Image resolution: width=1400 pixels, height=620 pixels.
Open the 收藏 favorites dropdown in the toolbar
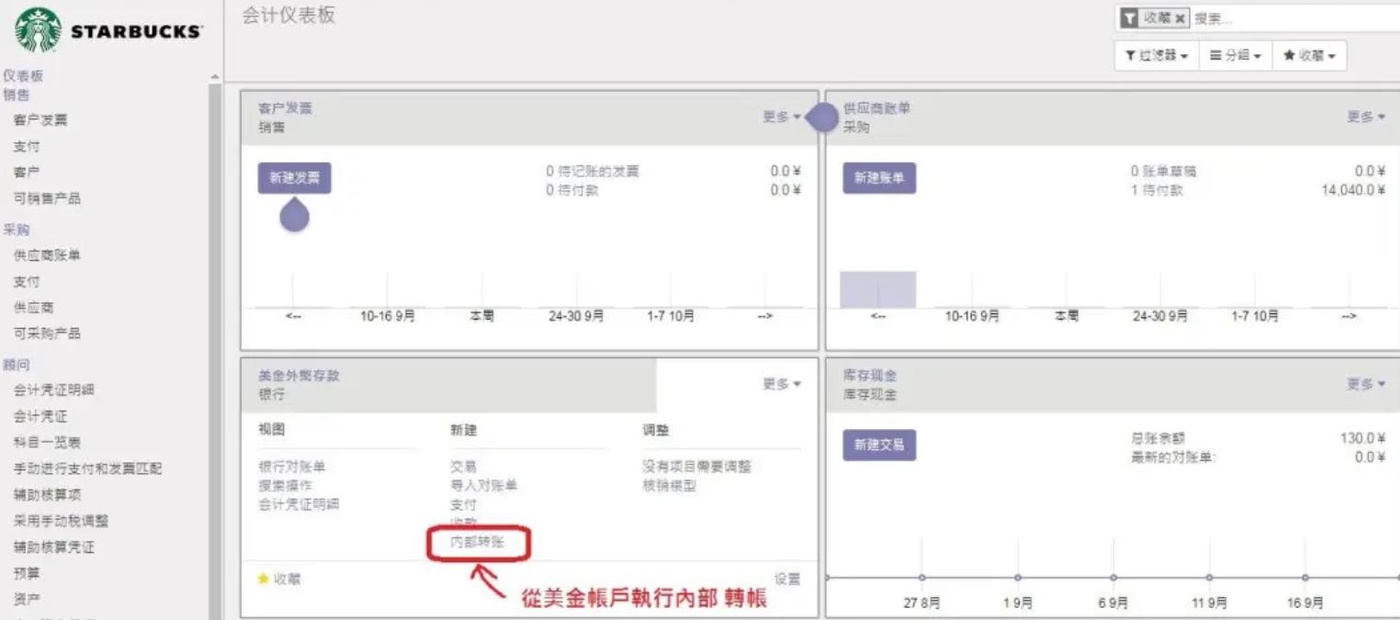(1309, 56)
